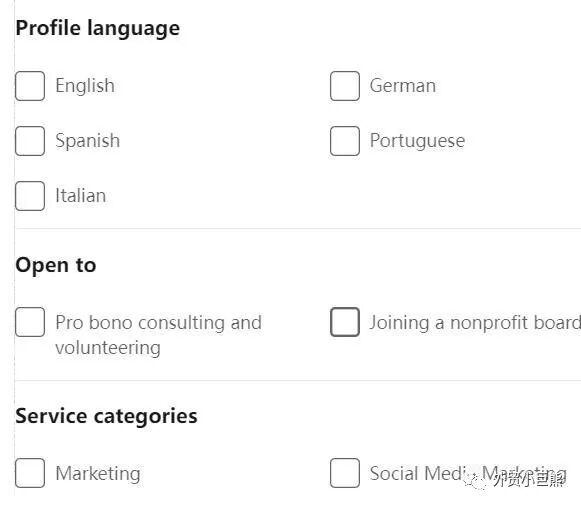Check the English profile language checkbox
581x506 pixels.
[x=30, y=86]
